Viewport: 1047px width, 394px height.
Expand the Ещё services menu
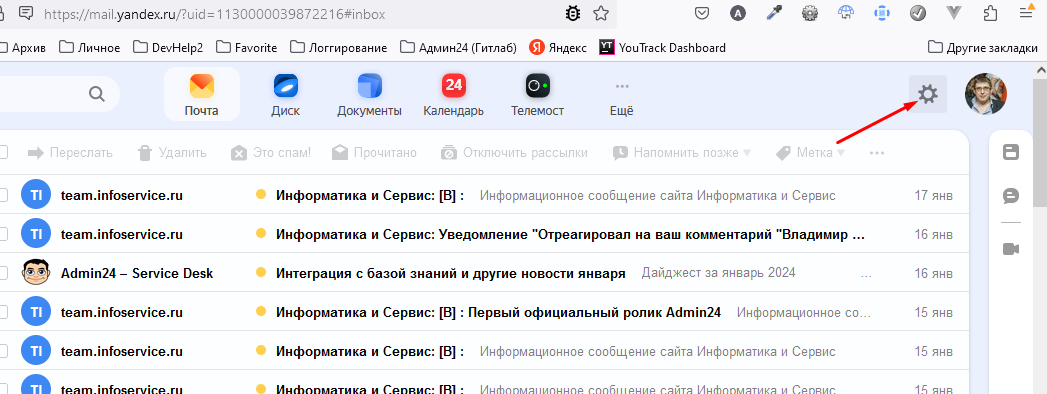[x=622, y=98]
